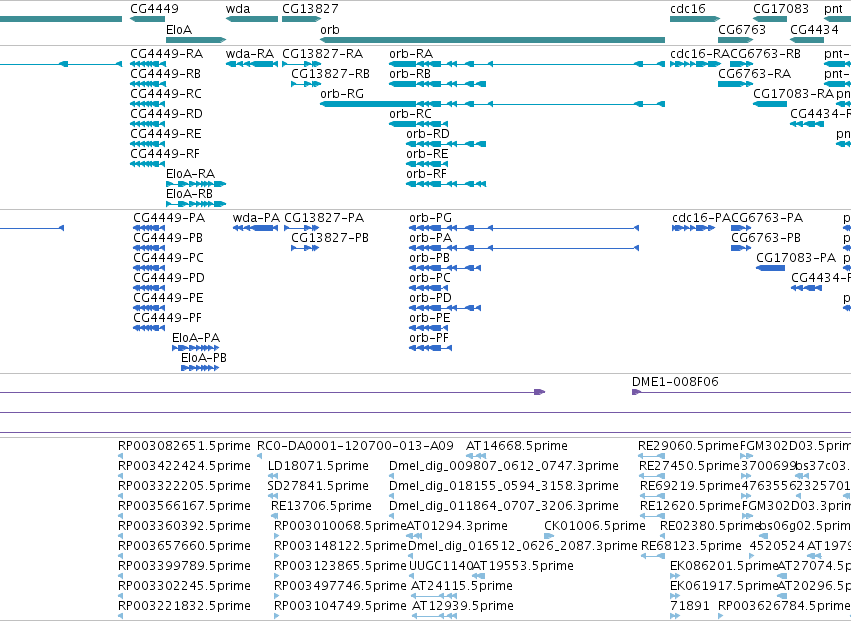The height and width of the screenshot is (621, 851).
Task: Select EST RE68123.5prime
Action: tap(653, 556)
